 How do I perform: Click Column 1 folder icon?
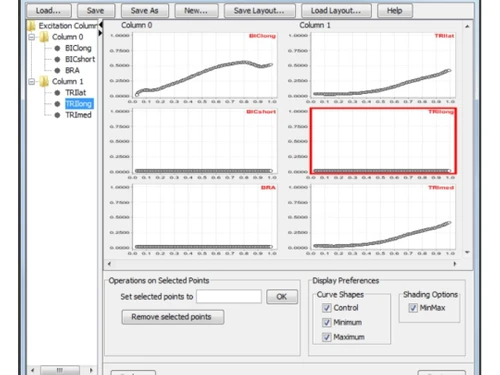click(x=44, y=81)
